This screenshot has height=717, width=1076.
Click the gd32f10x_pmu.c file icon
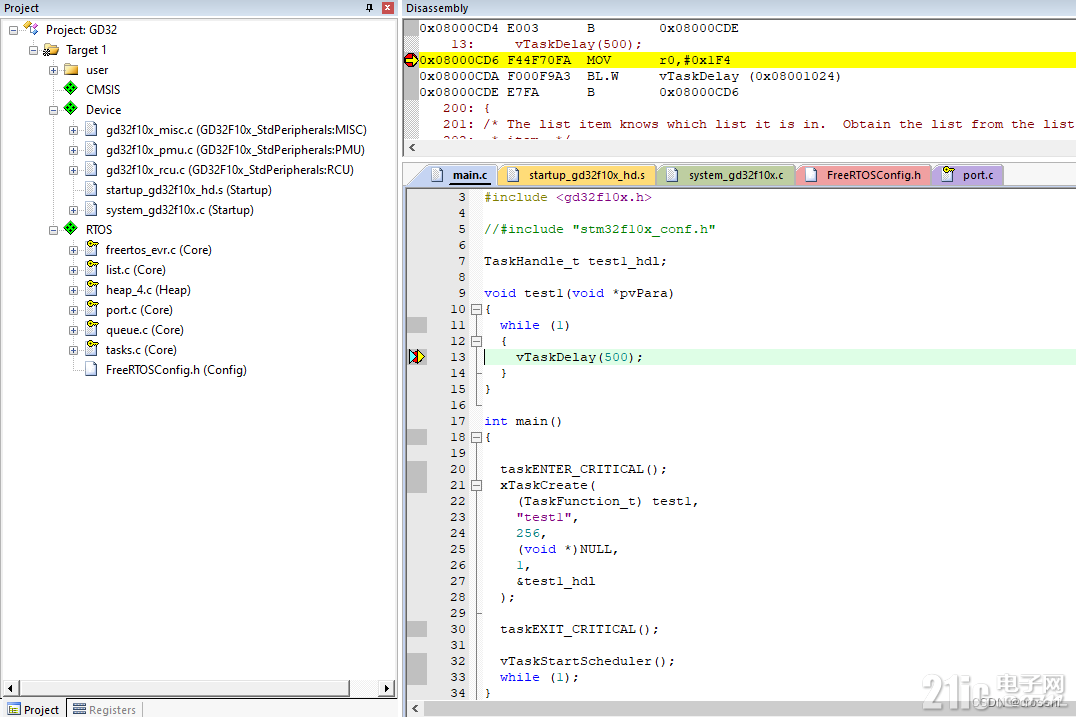[x=91, y=149]
